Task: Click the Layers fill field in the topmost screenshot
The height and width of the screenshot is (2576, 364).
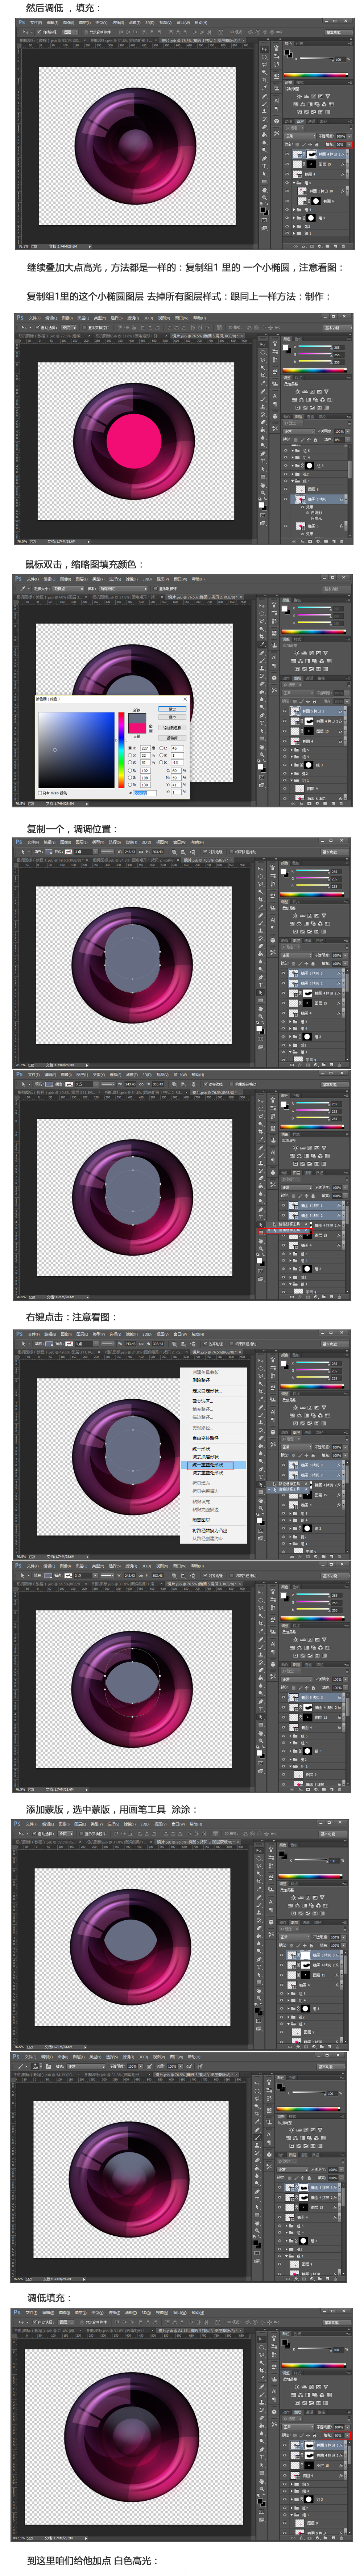Action: [342, 145]
